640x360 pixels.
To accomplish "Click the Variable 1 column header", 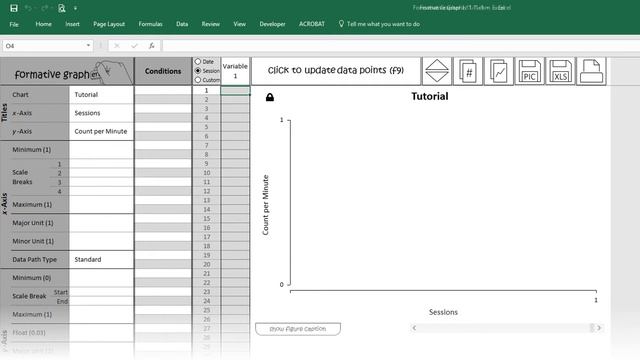I will coord(235,71).
